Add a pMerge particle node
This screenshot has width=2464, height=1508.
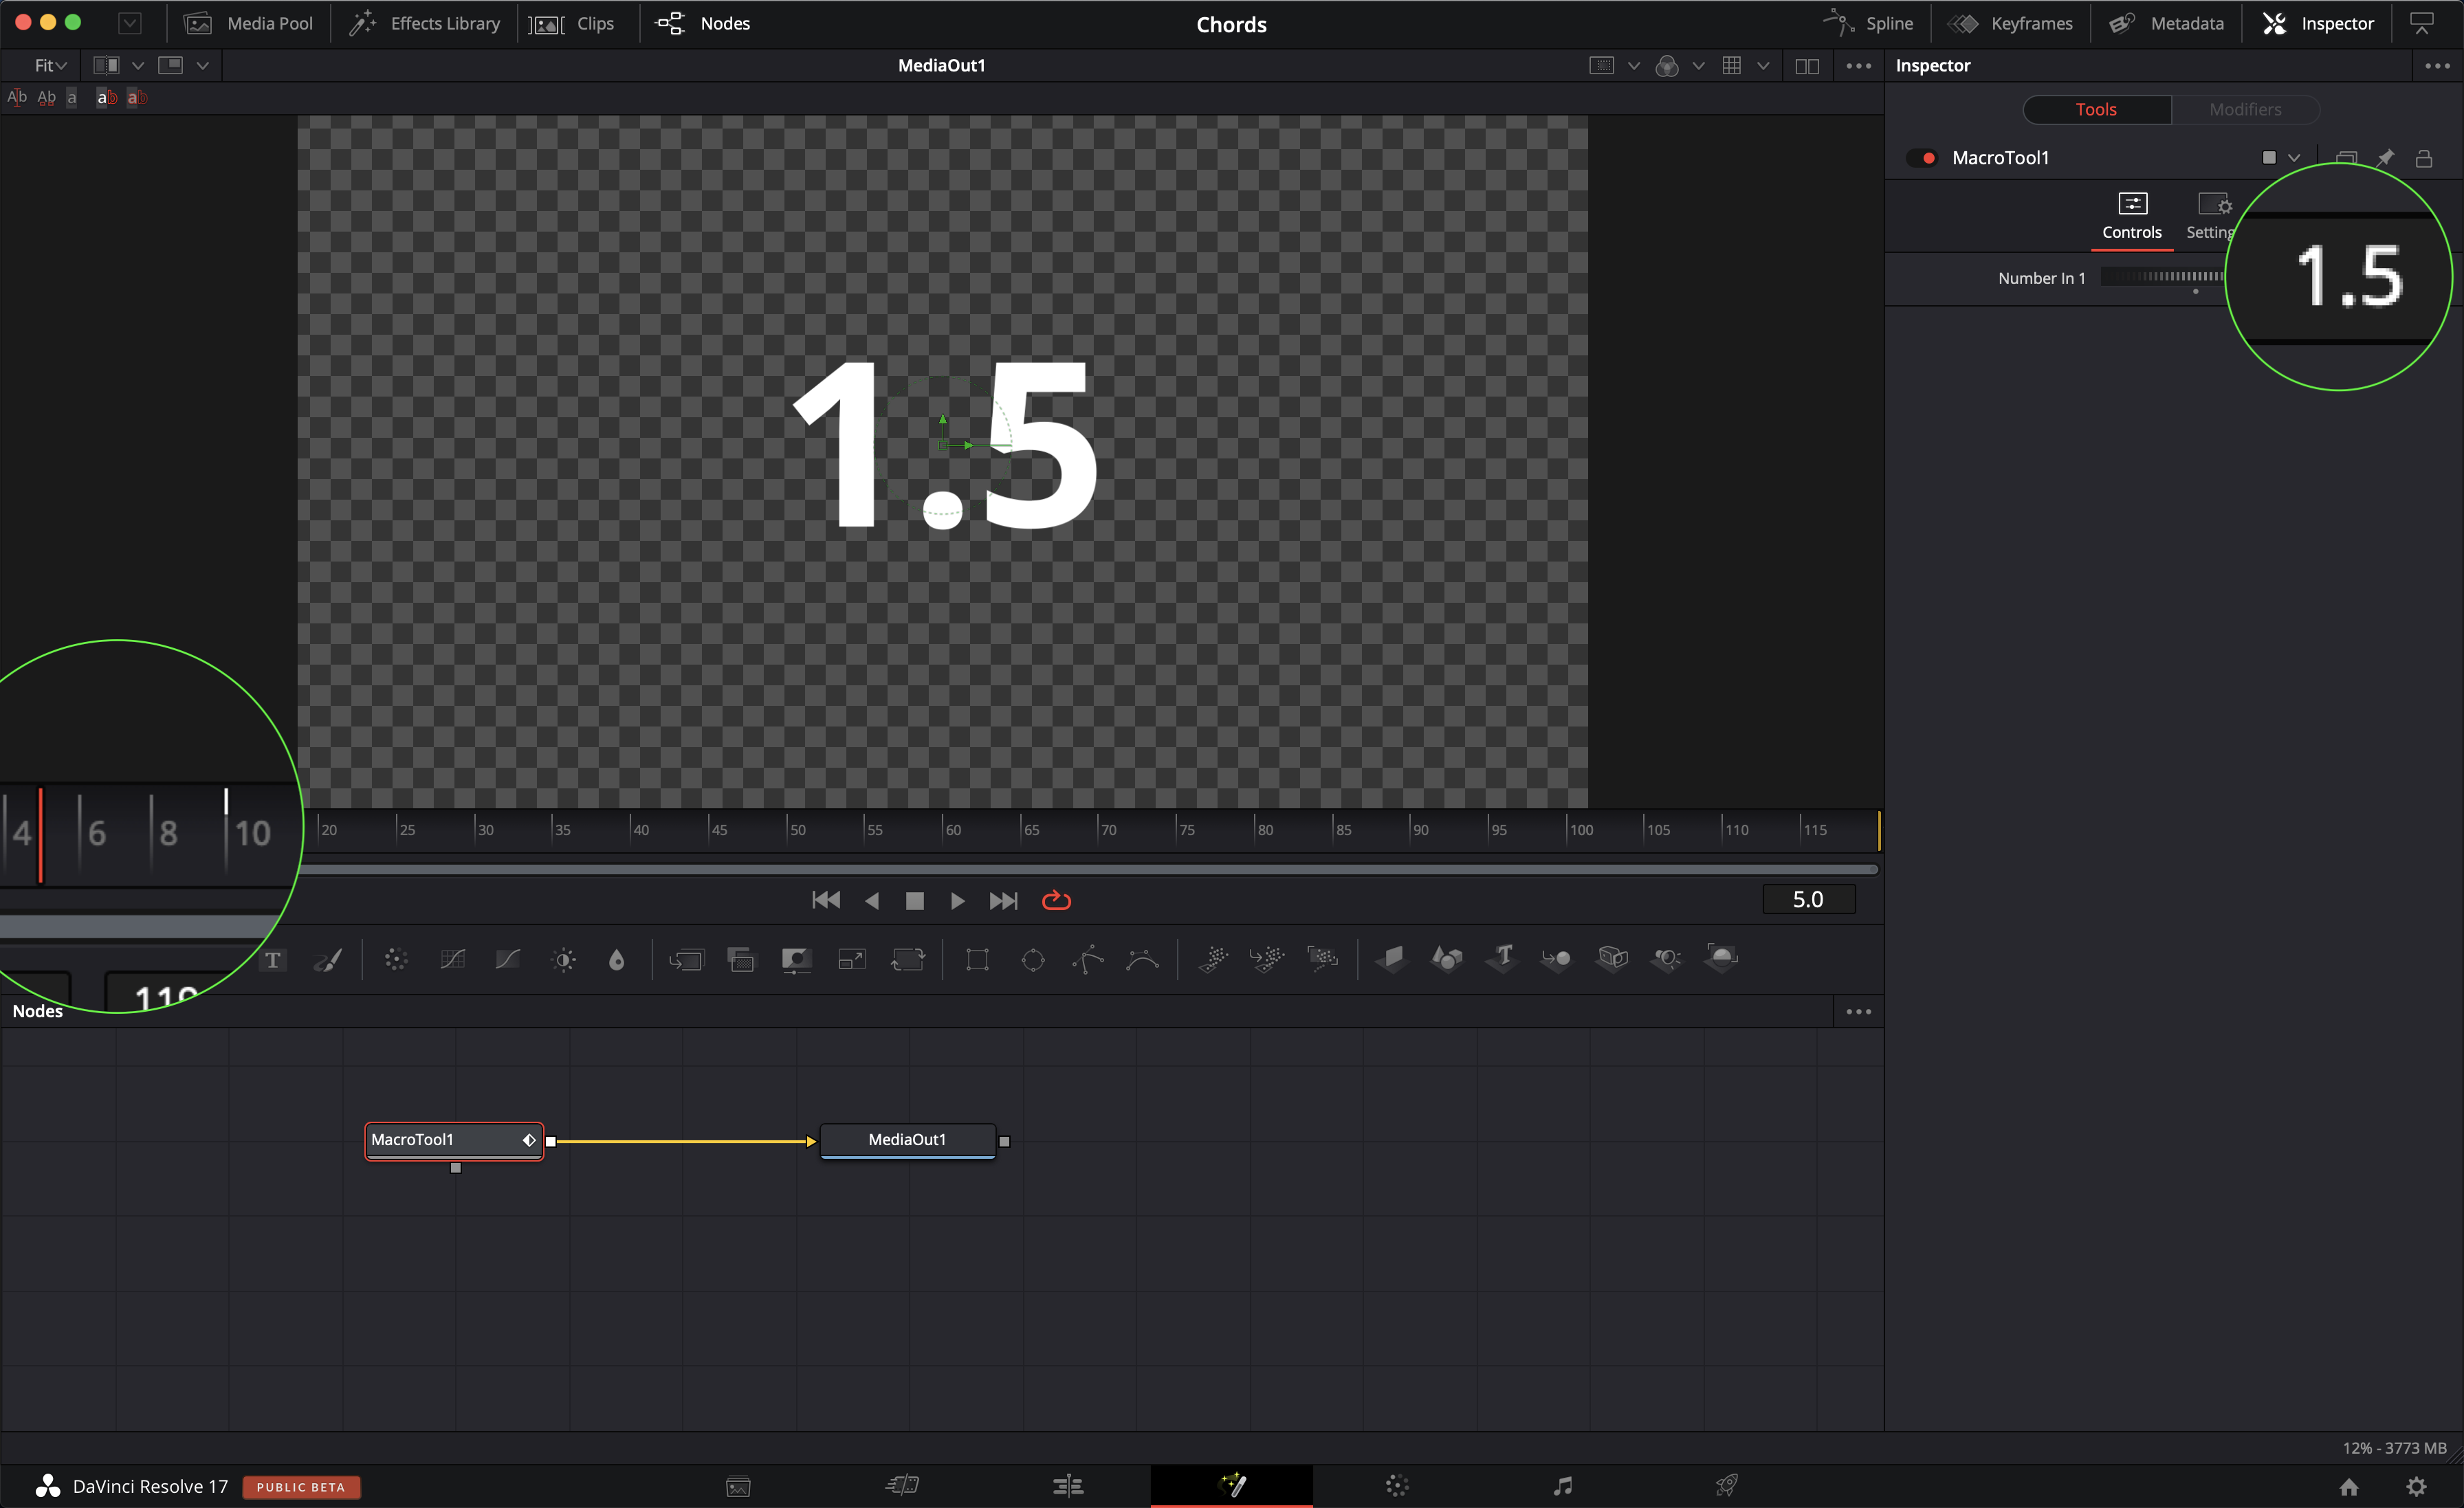[1267, 959]
